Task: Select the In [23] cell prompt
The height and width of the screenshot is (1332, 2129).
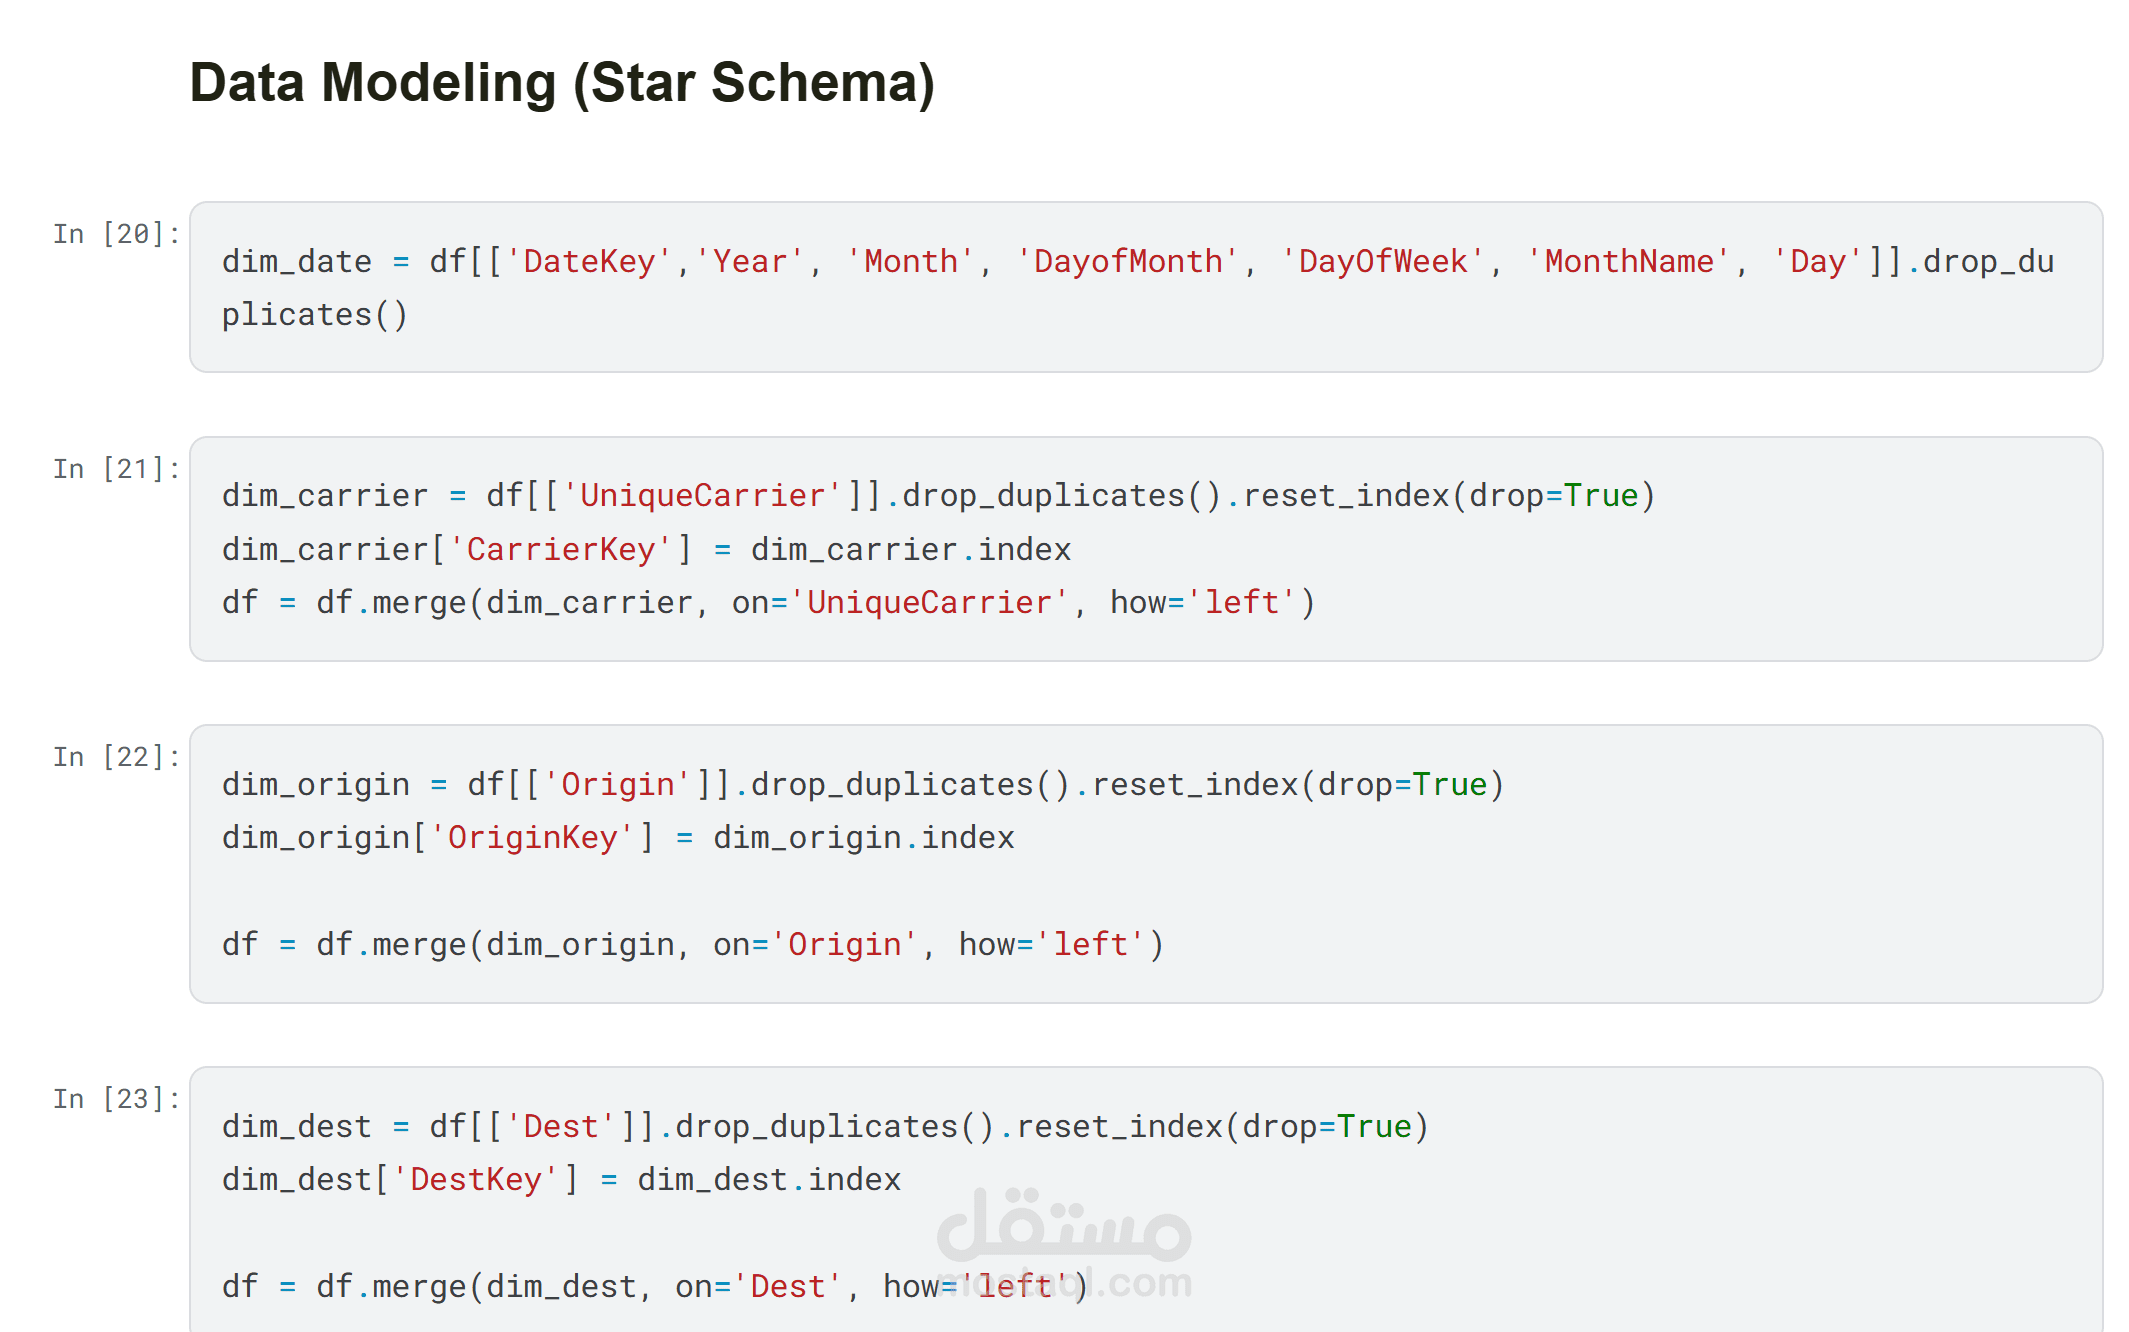Action: pos(116,1099)
